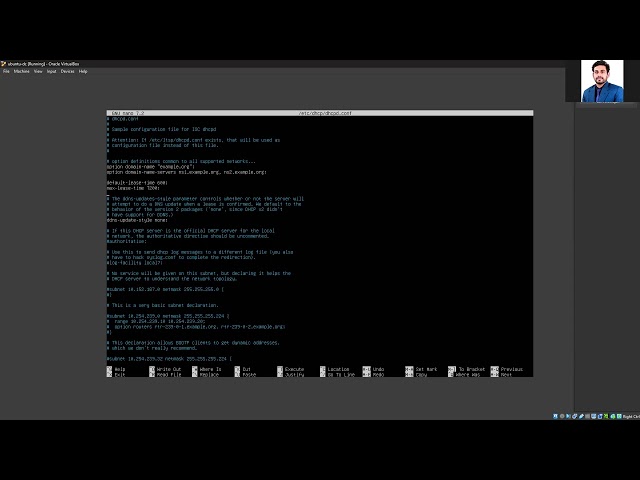Click the 'default-lease-time 600' line
This screenshot has height=480, width=640.
click(x=138, y=182)
